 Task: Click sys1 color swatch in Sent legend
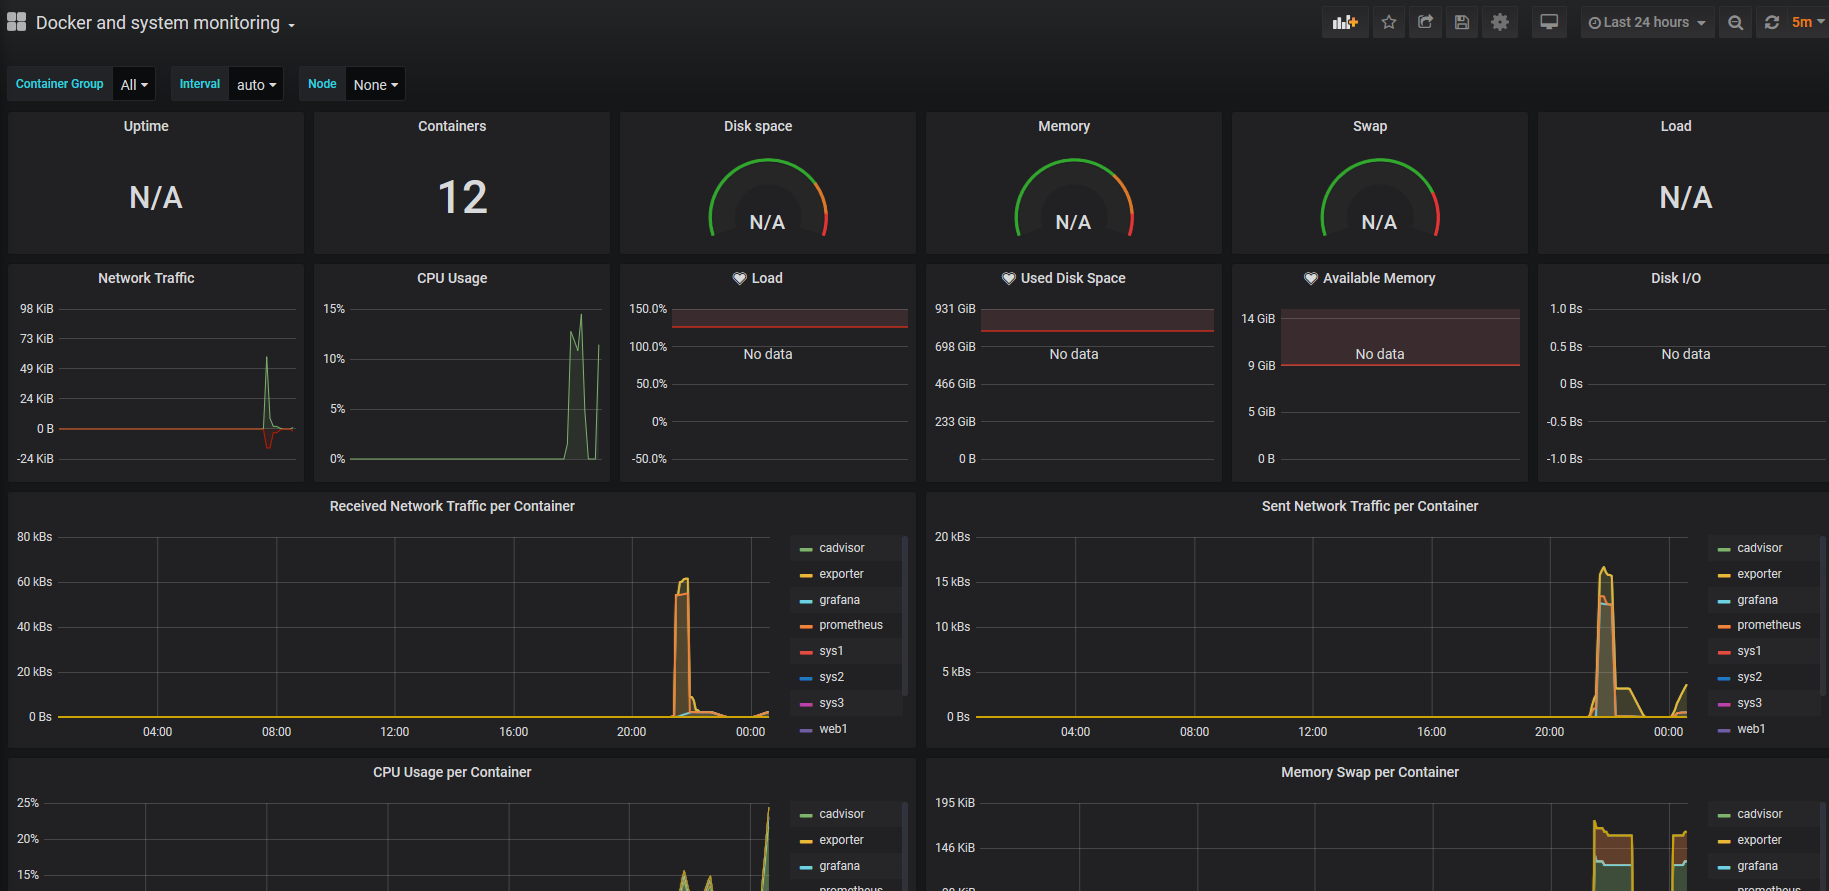(x=1724, y=652)
